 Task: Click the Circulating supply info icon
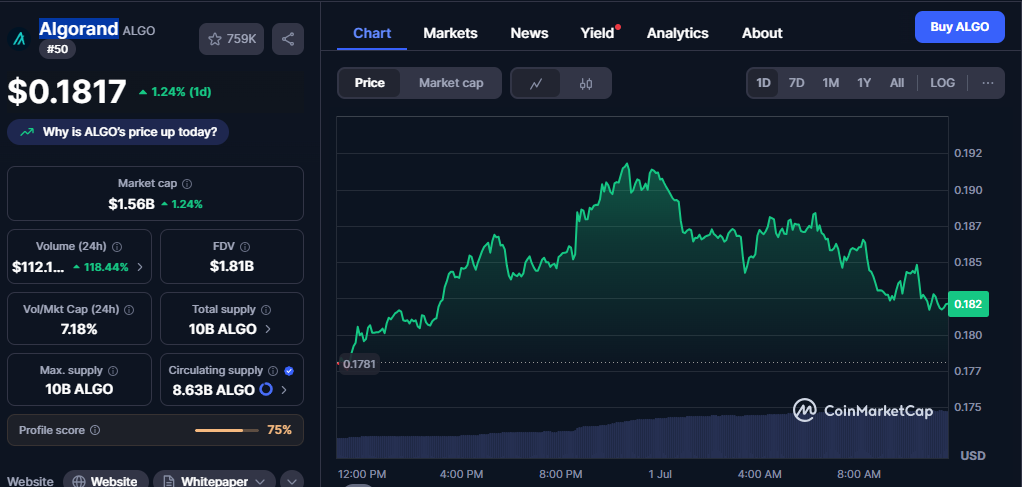click(x=273, y=370)
